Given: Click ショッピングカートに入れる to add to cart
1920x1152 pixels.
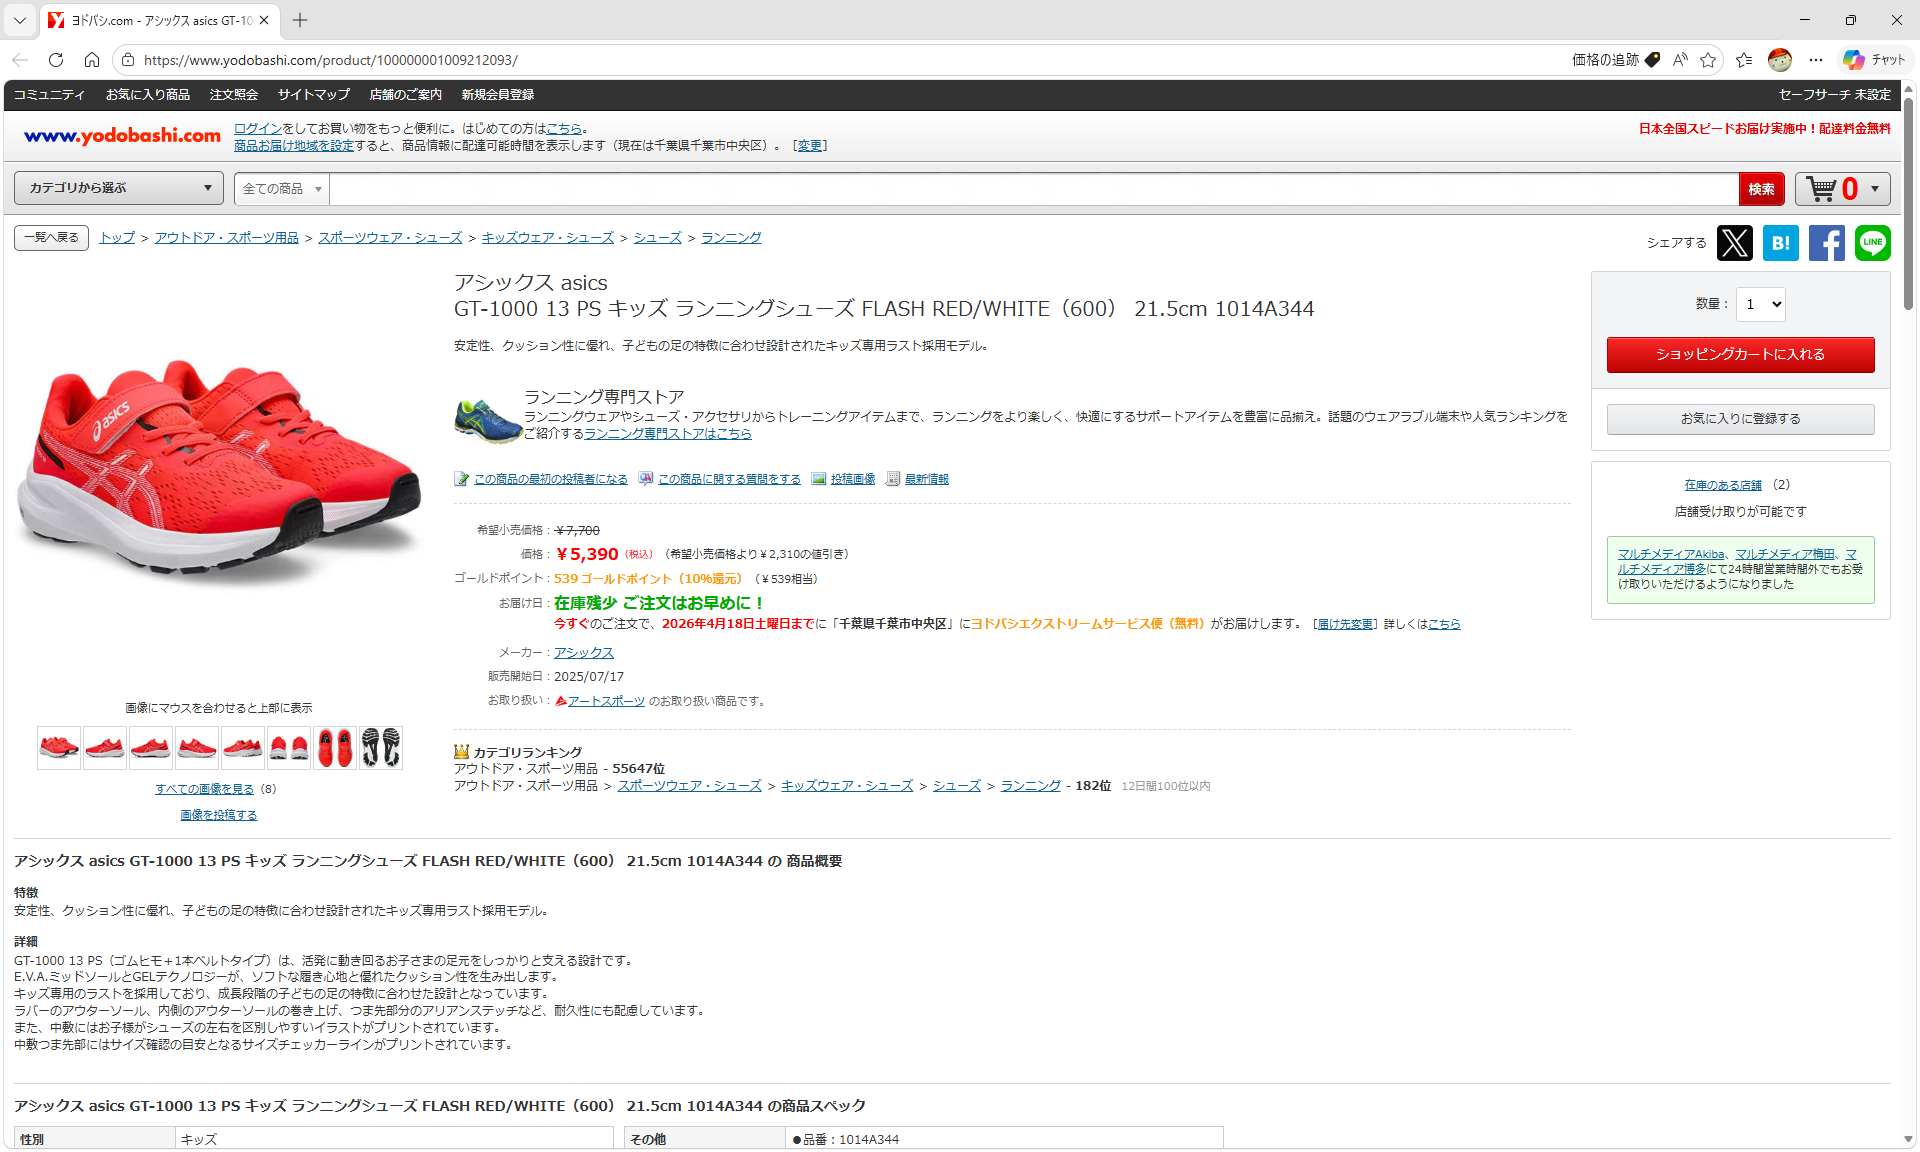Looking at the screenshot, I should pos(1740,354).
